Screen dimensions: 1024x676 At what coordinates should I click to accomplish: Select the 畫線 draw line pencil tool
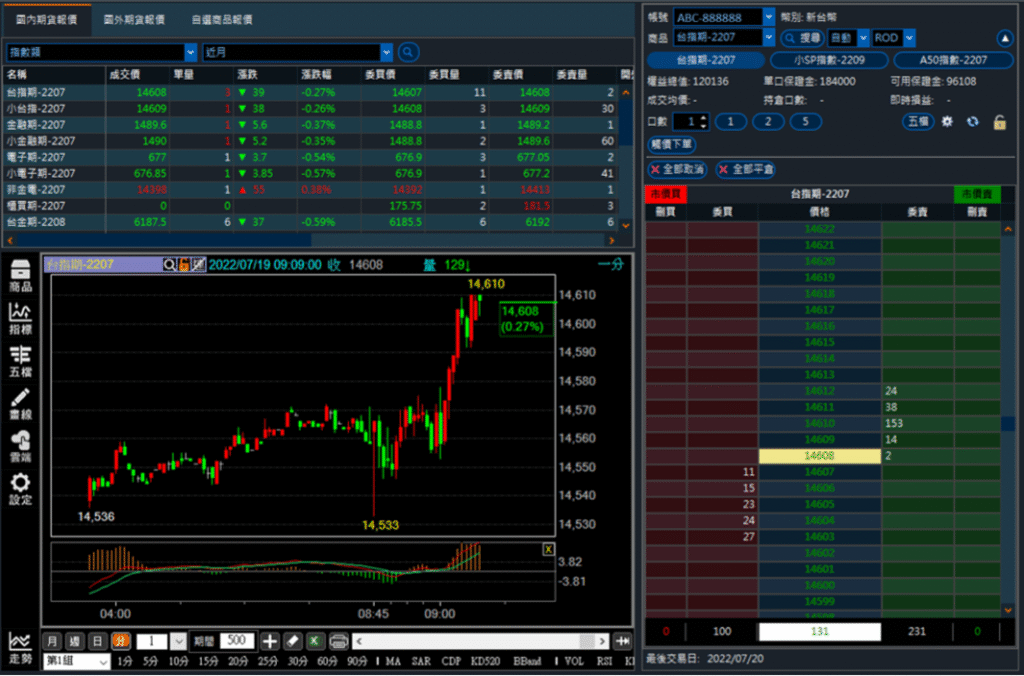20,405
